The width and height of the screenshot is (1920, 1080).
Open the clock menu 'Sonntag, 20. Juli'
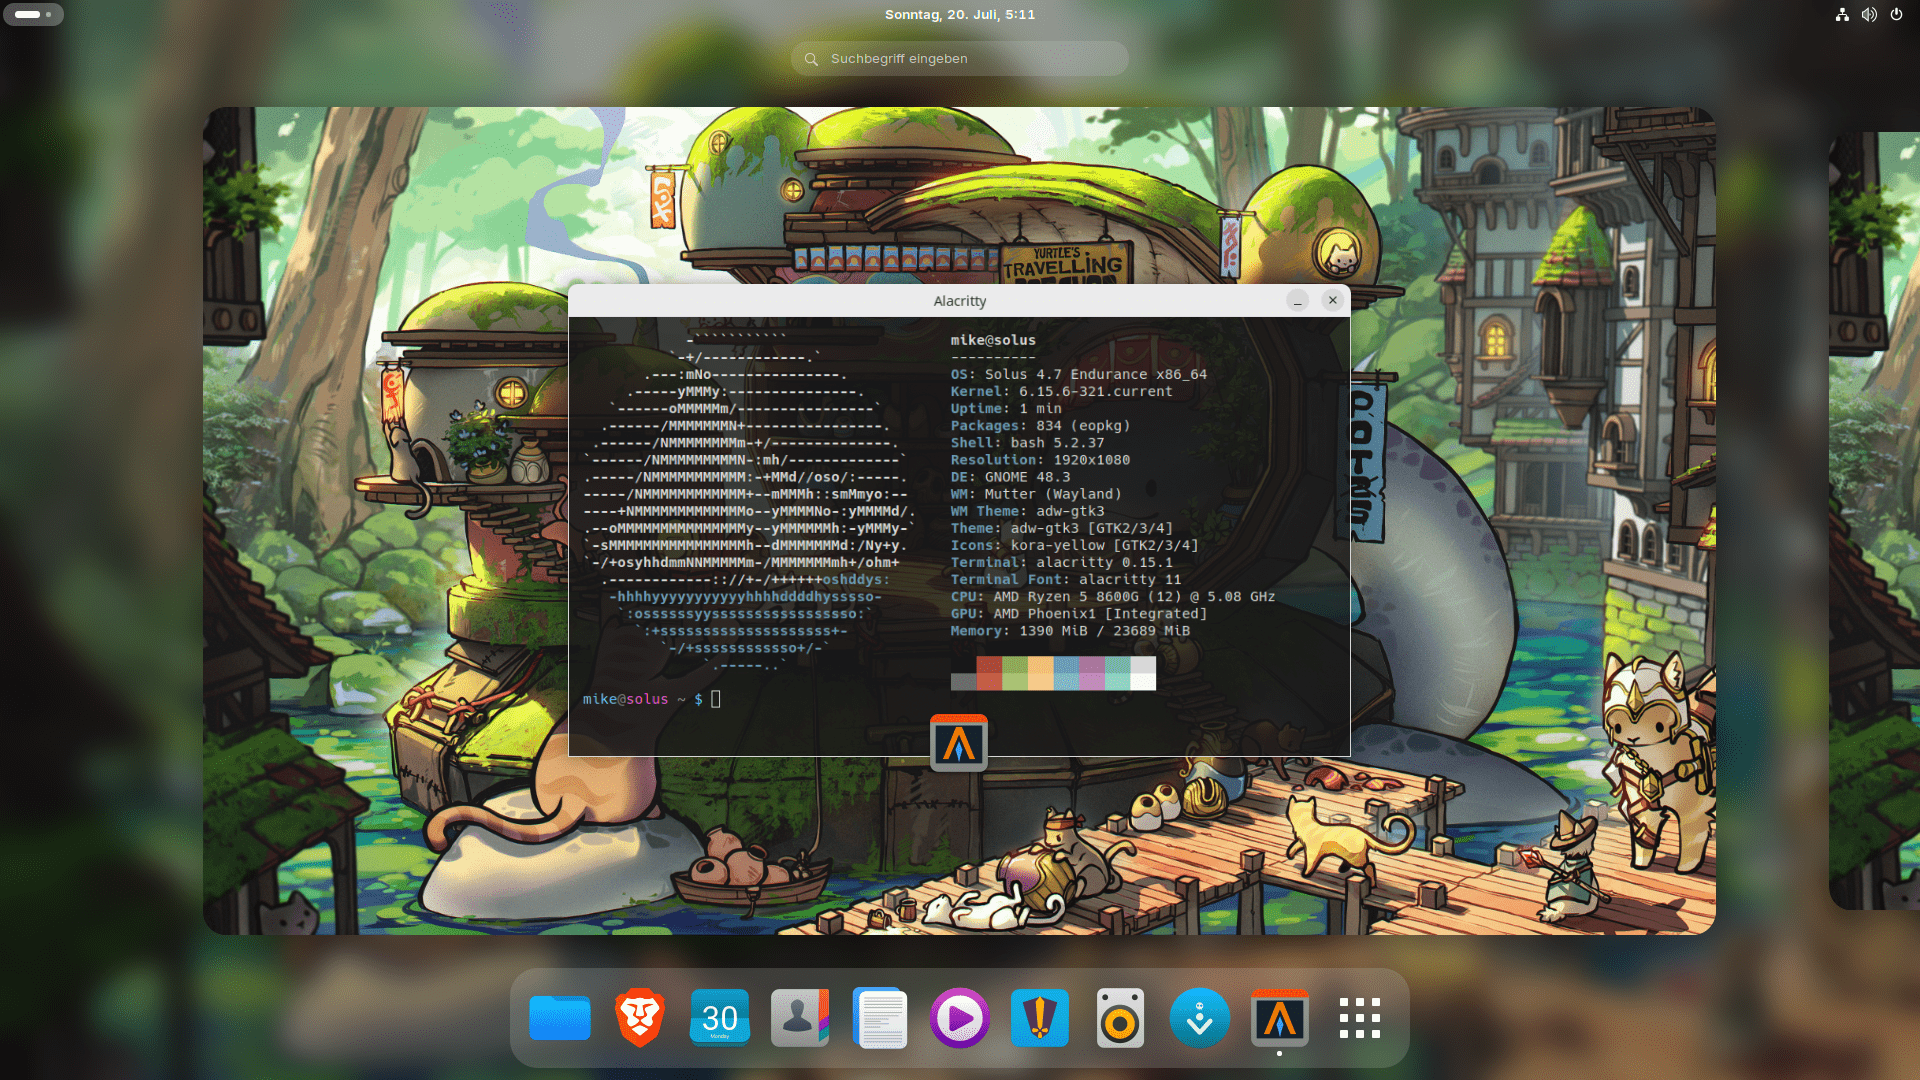960,14
